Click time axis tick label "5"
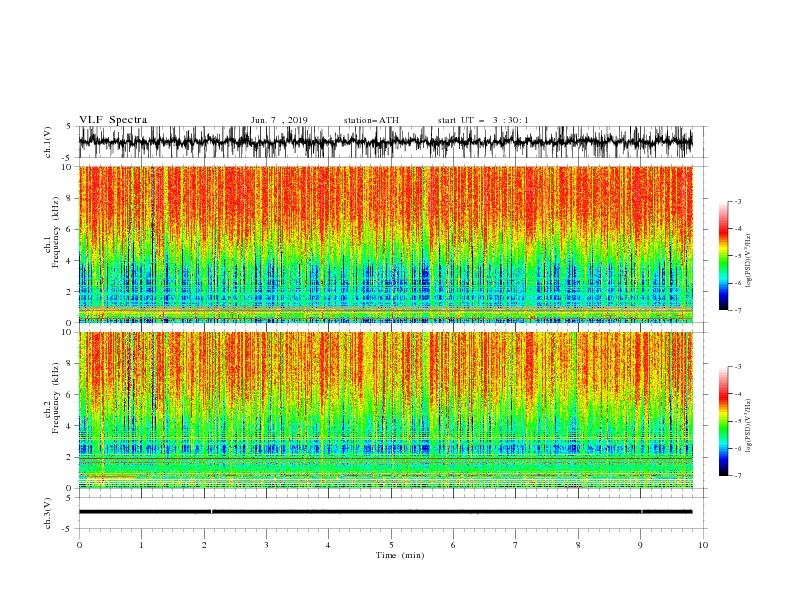The height and width of the screenshot is (612, 792). tap(391, 545)
